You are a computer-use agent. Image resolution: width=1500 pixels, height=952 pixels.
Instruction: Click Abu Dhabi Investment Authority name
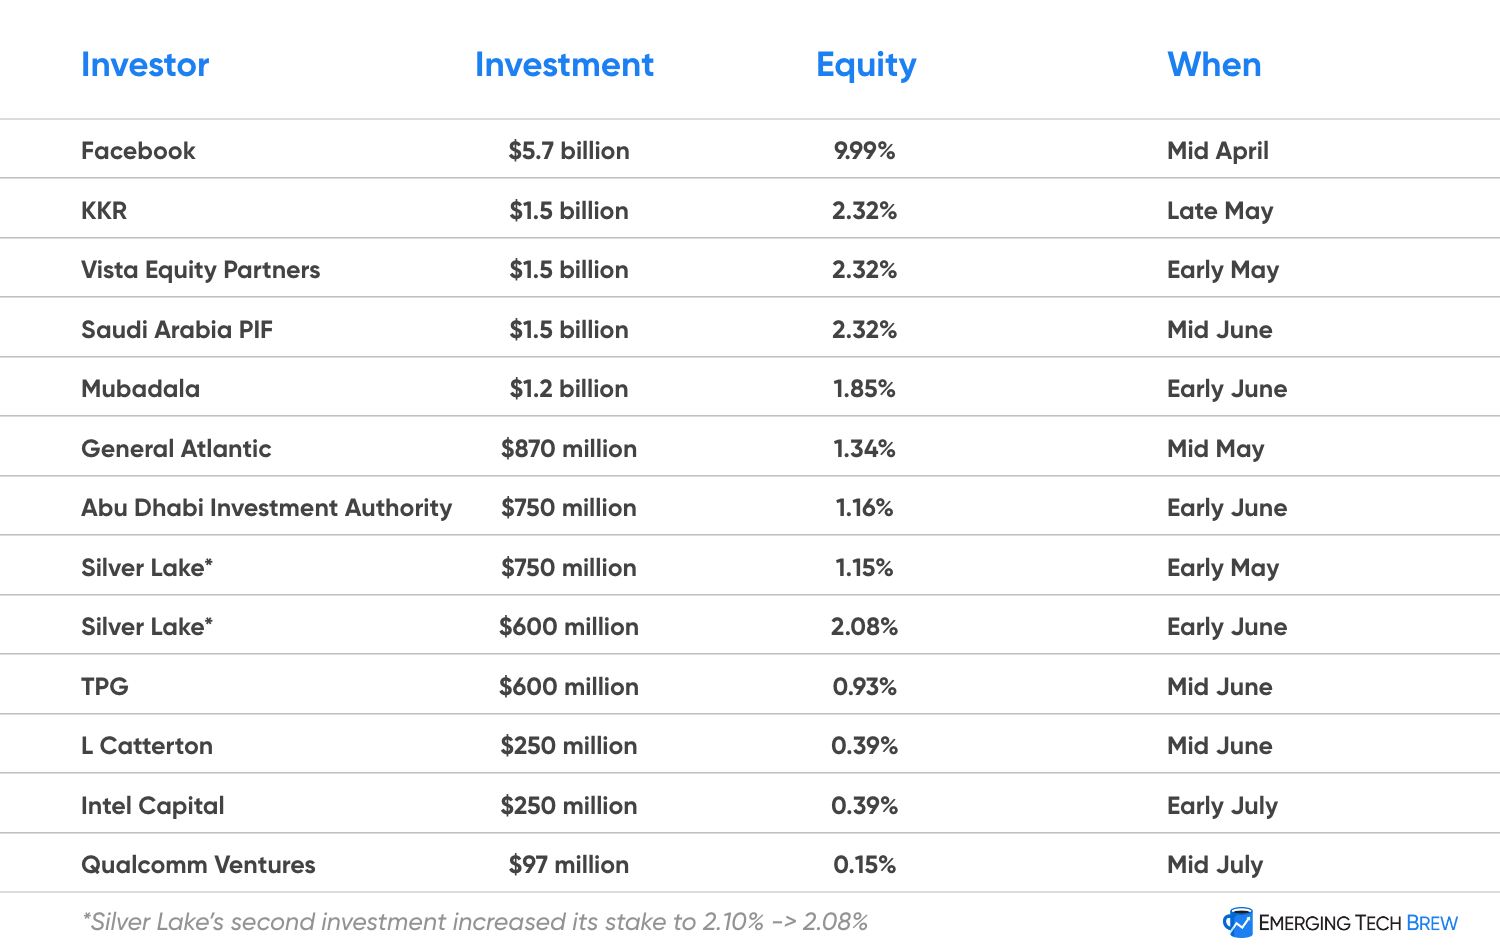[266, 508]
